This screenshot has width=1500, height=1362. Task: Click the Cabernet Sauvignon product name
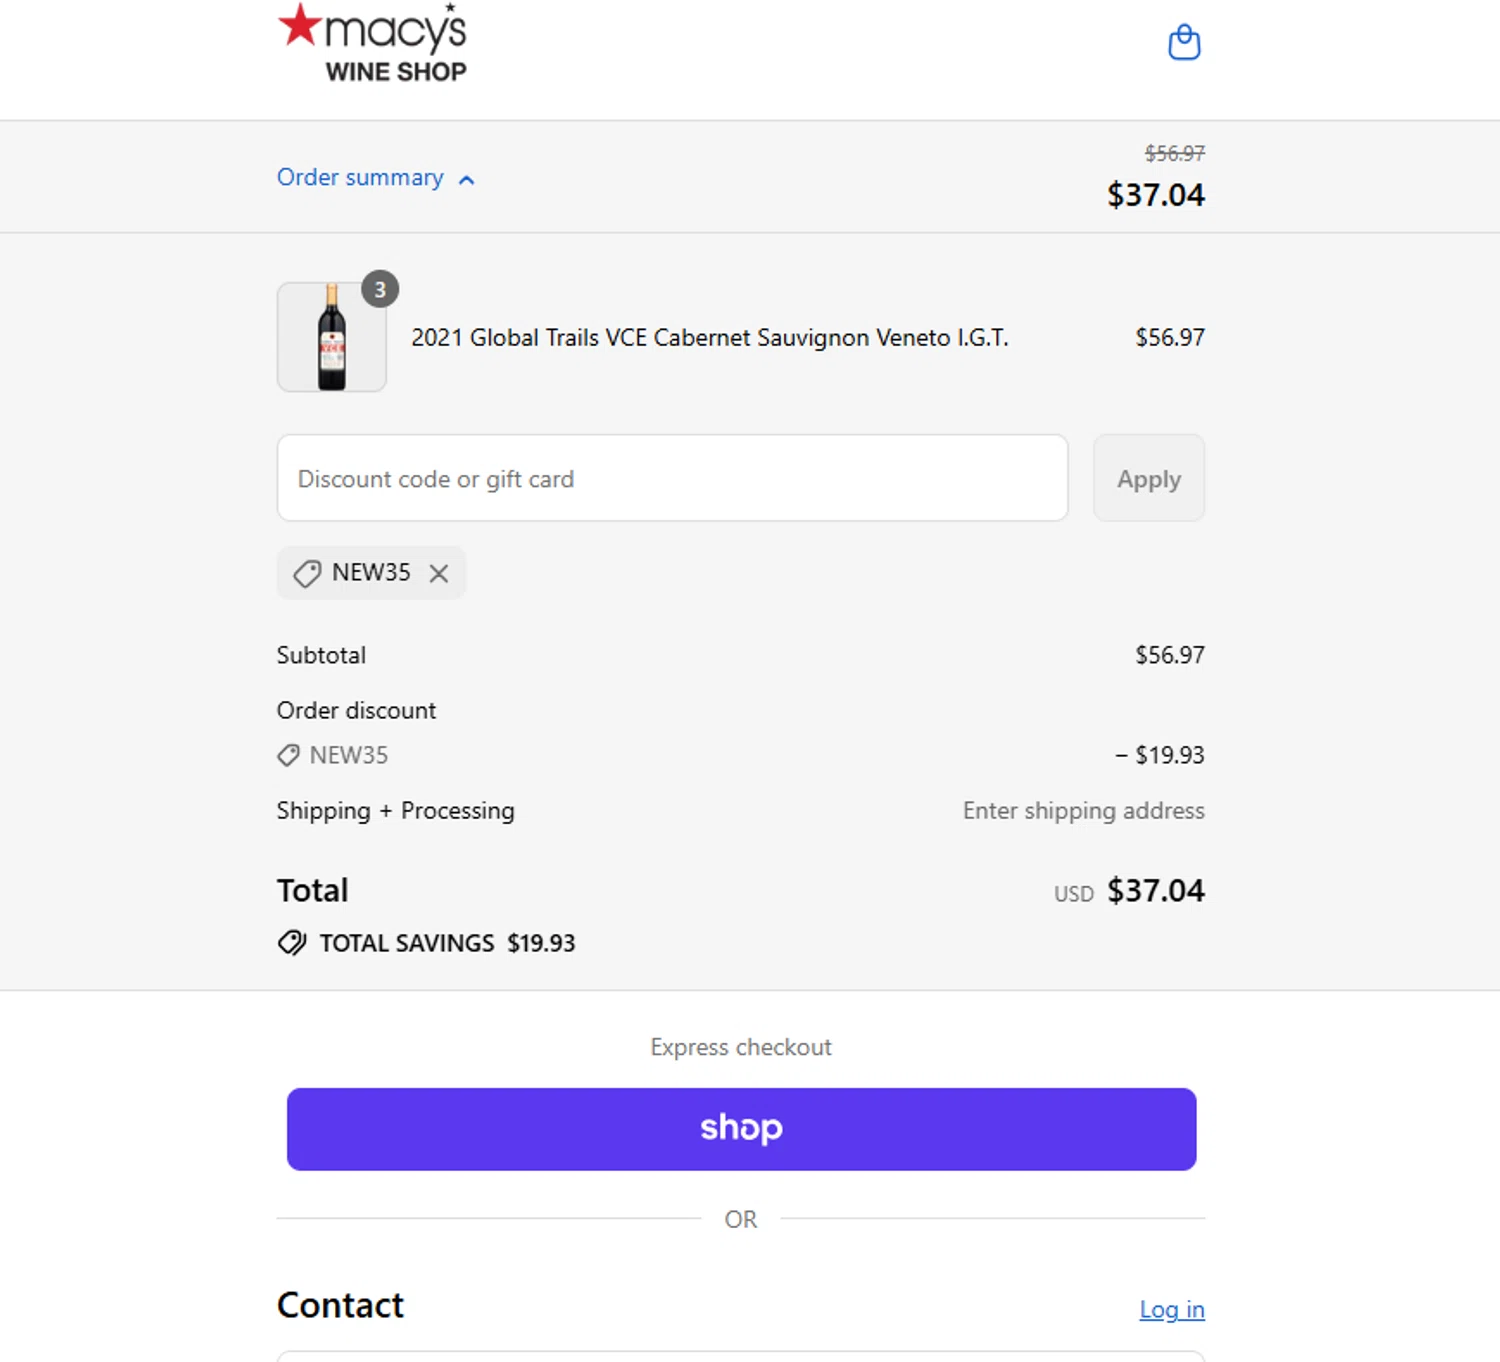(x=709, y=338)
